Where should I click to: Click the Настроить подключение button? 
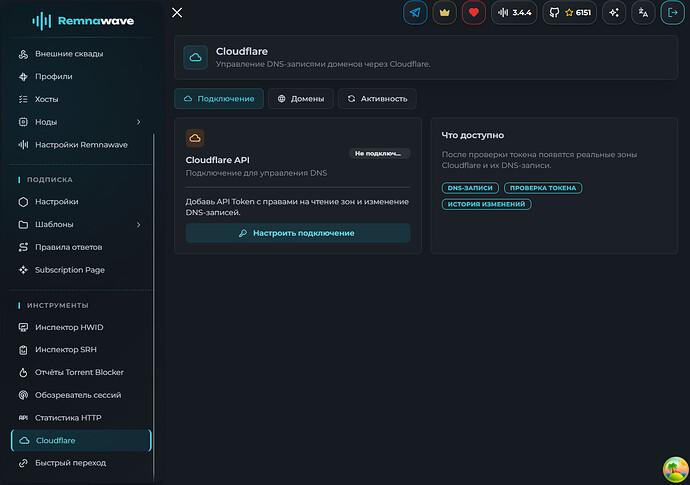(298, 233)
